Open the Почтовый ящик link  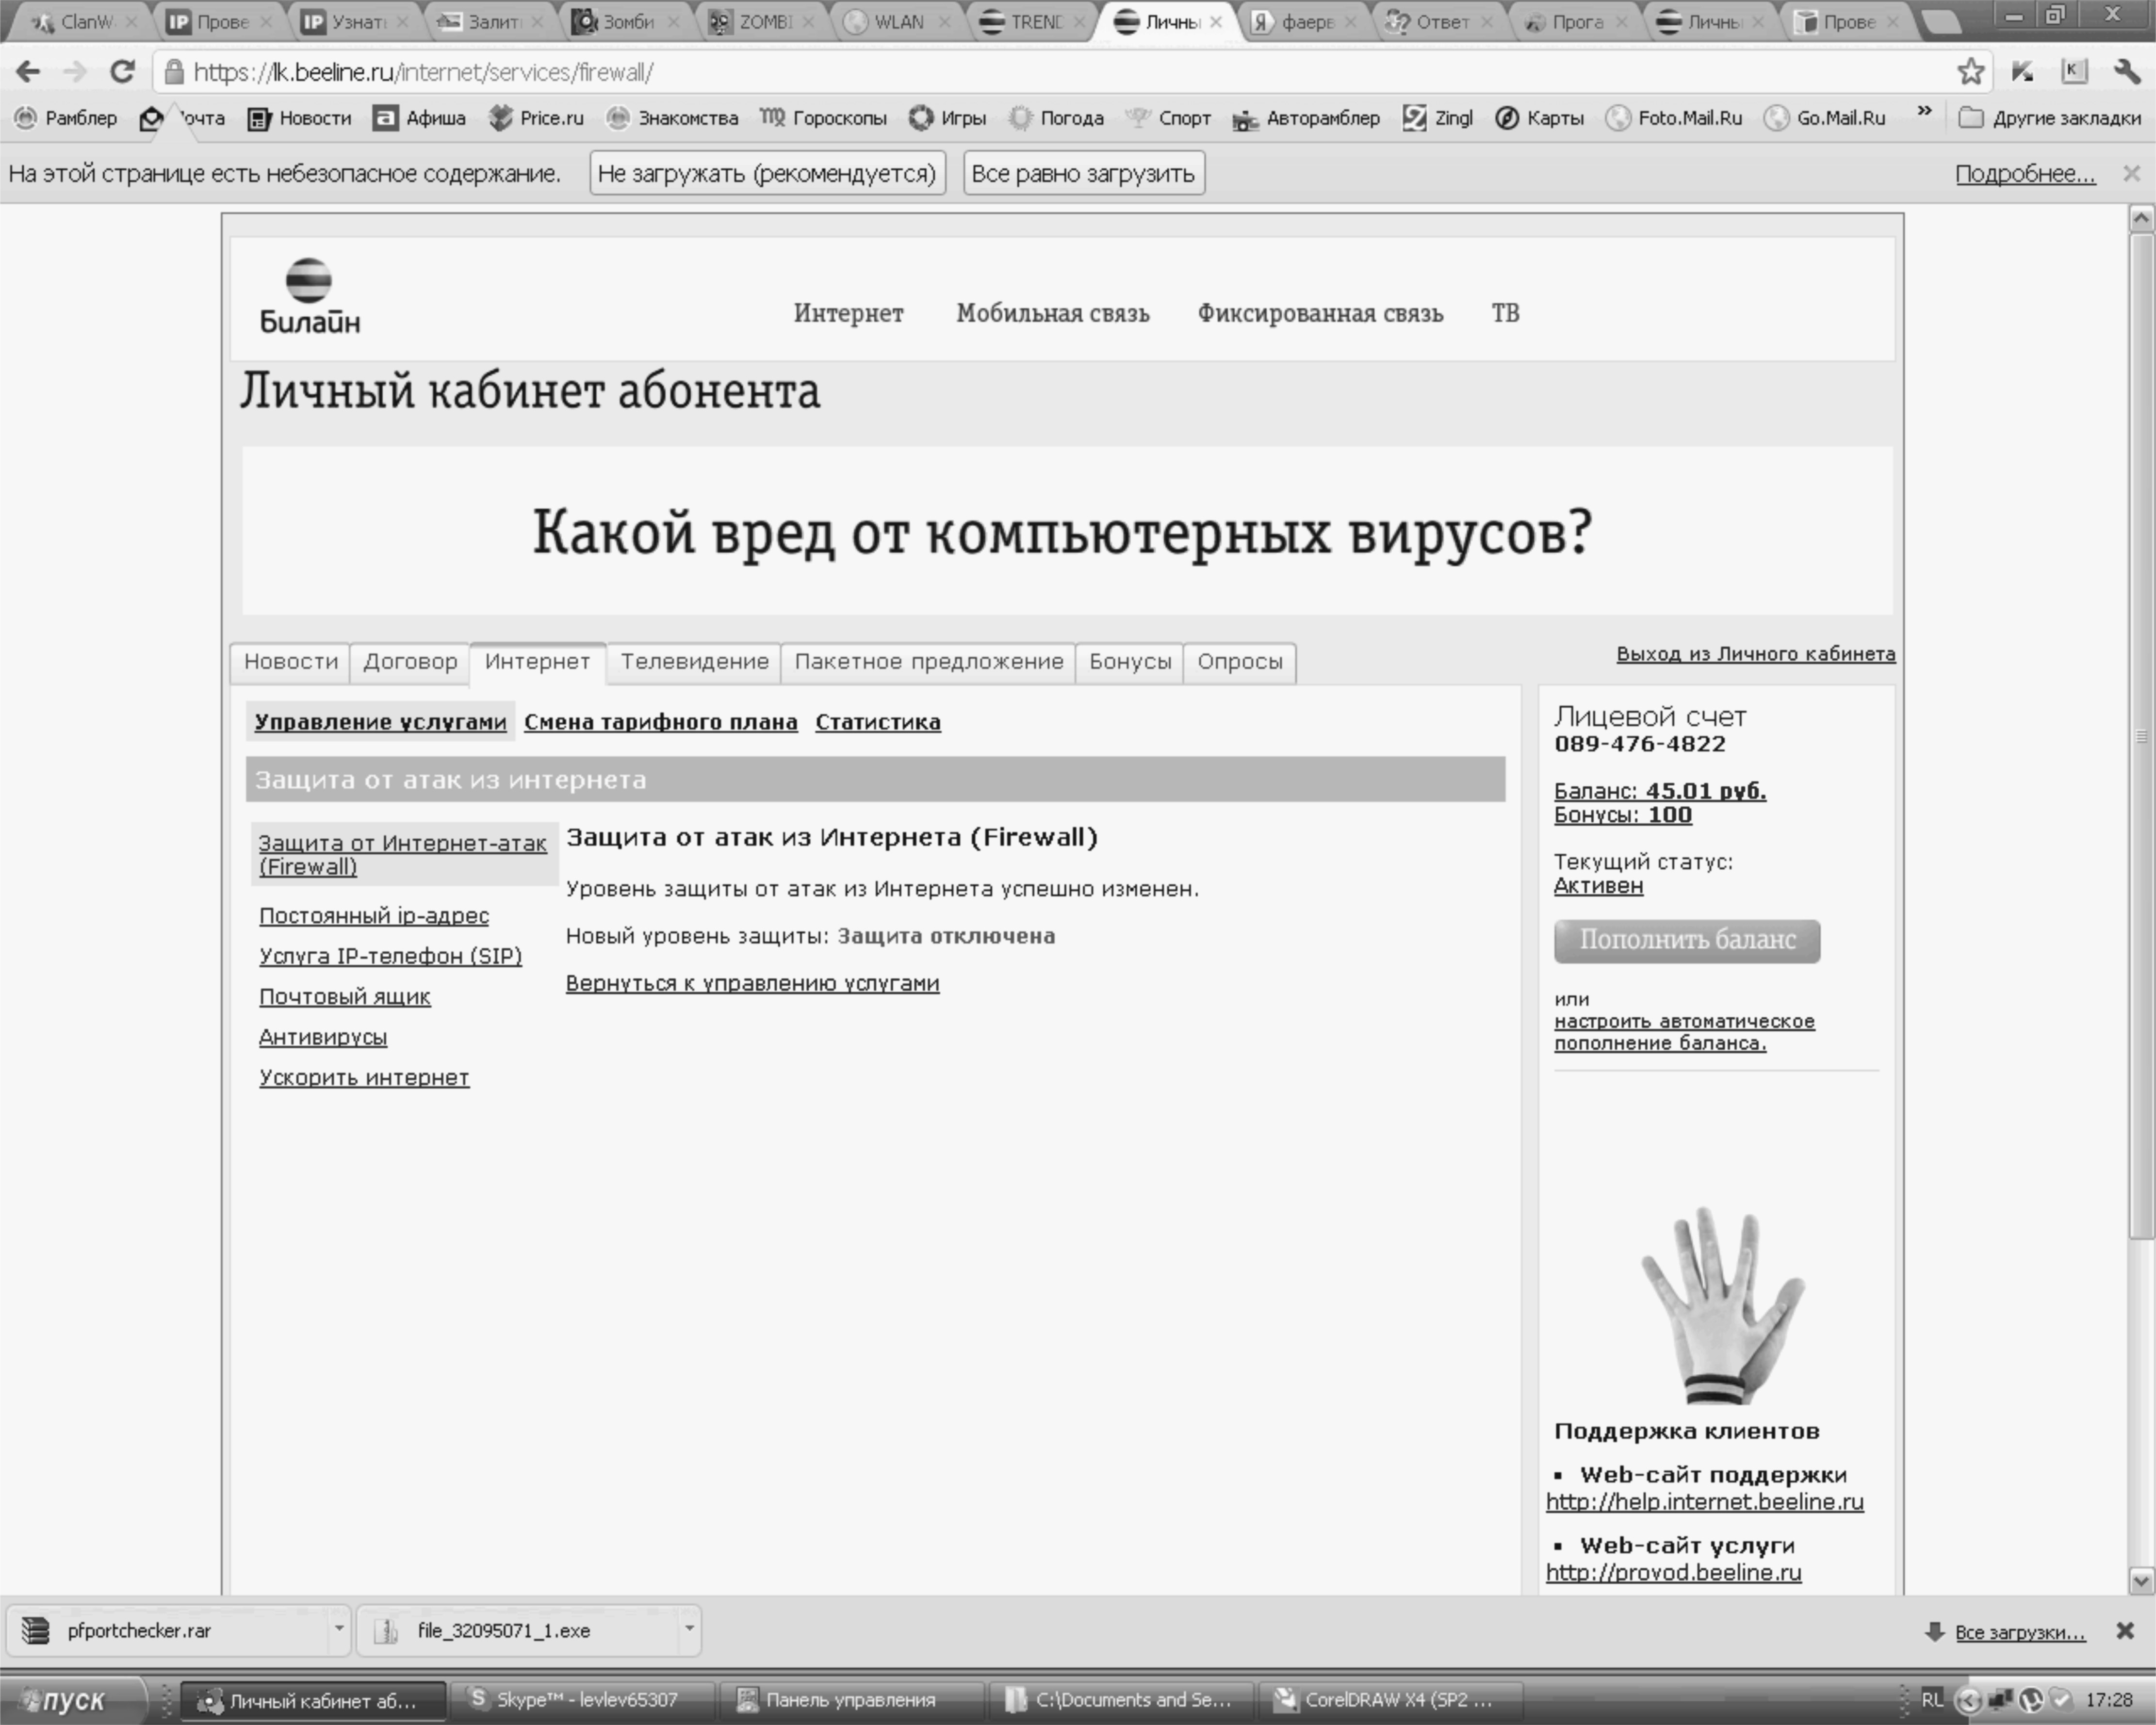[345, 997]
